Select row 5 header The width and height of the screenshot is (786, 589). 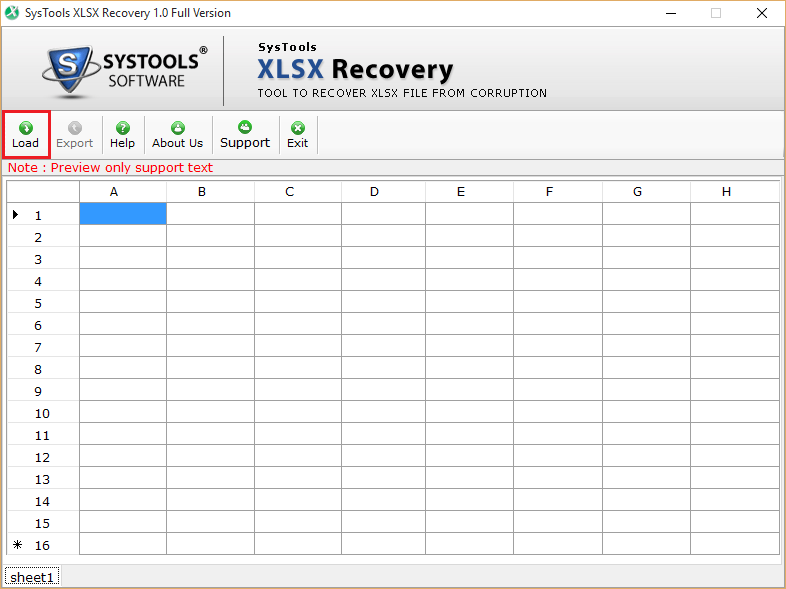click(x=43, y=302)
